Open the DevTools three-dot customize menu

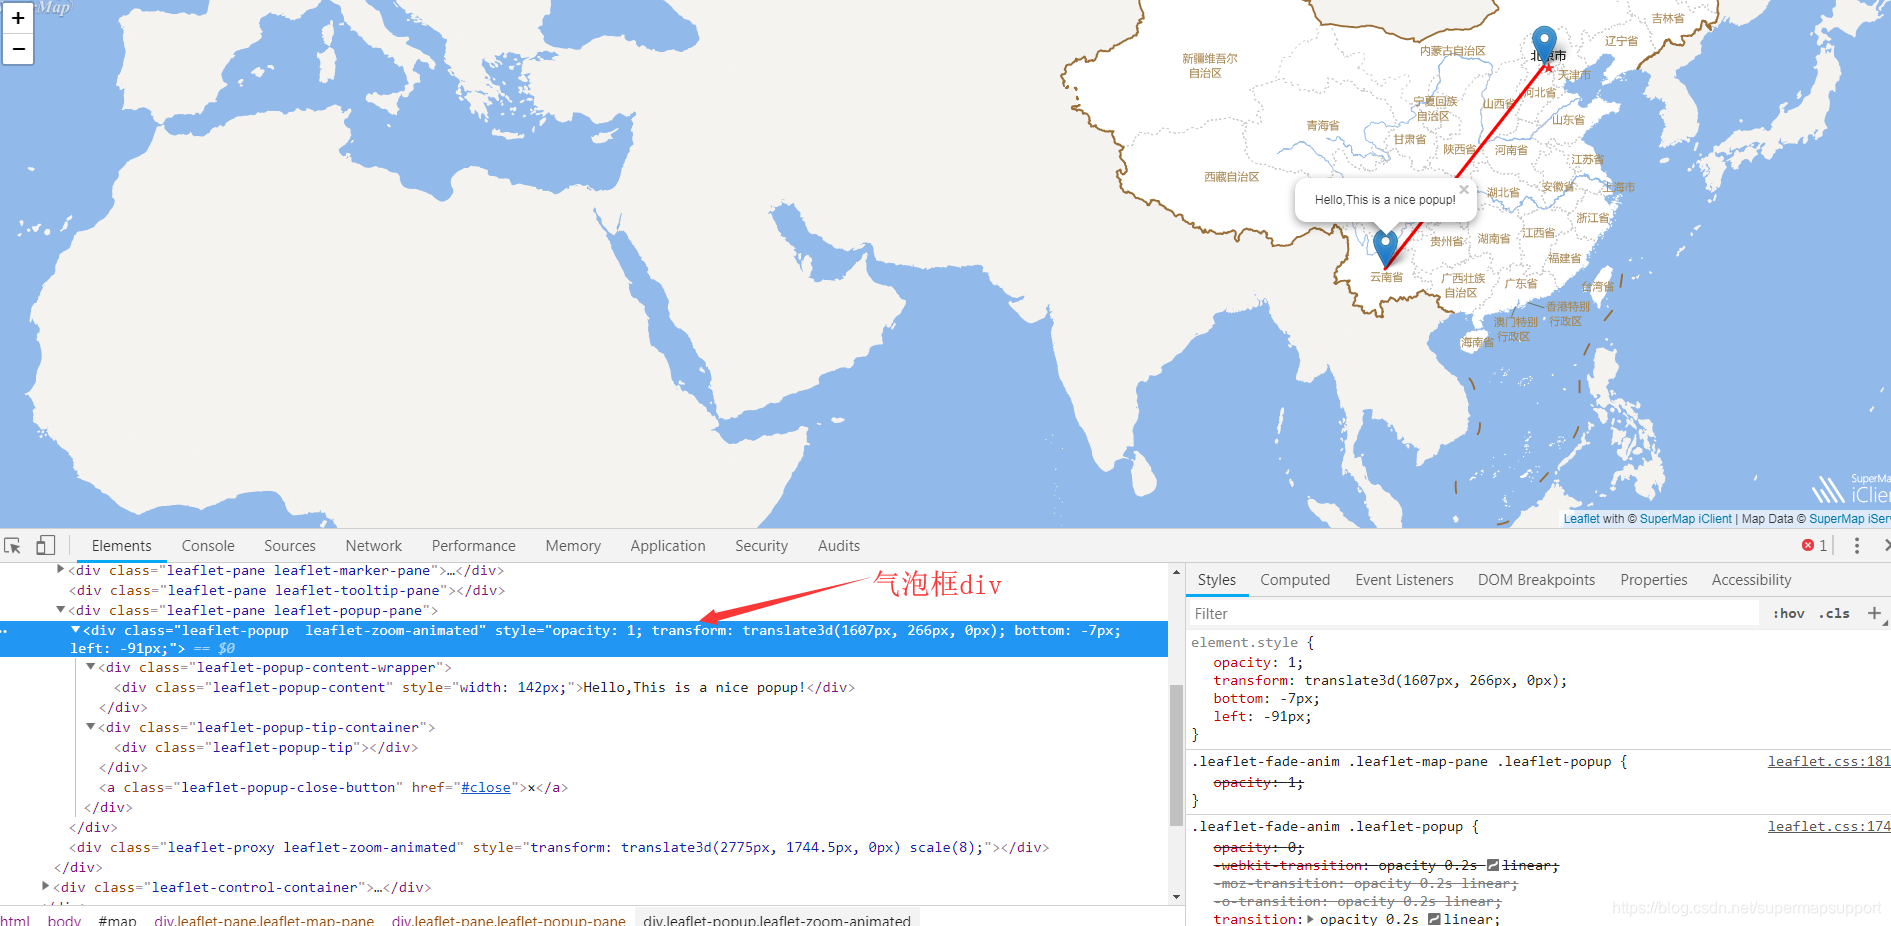tap(1856, 545)
